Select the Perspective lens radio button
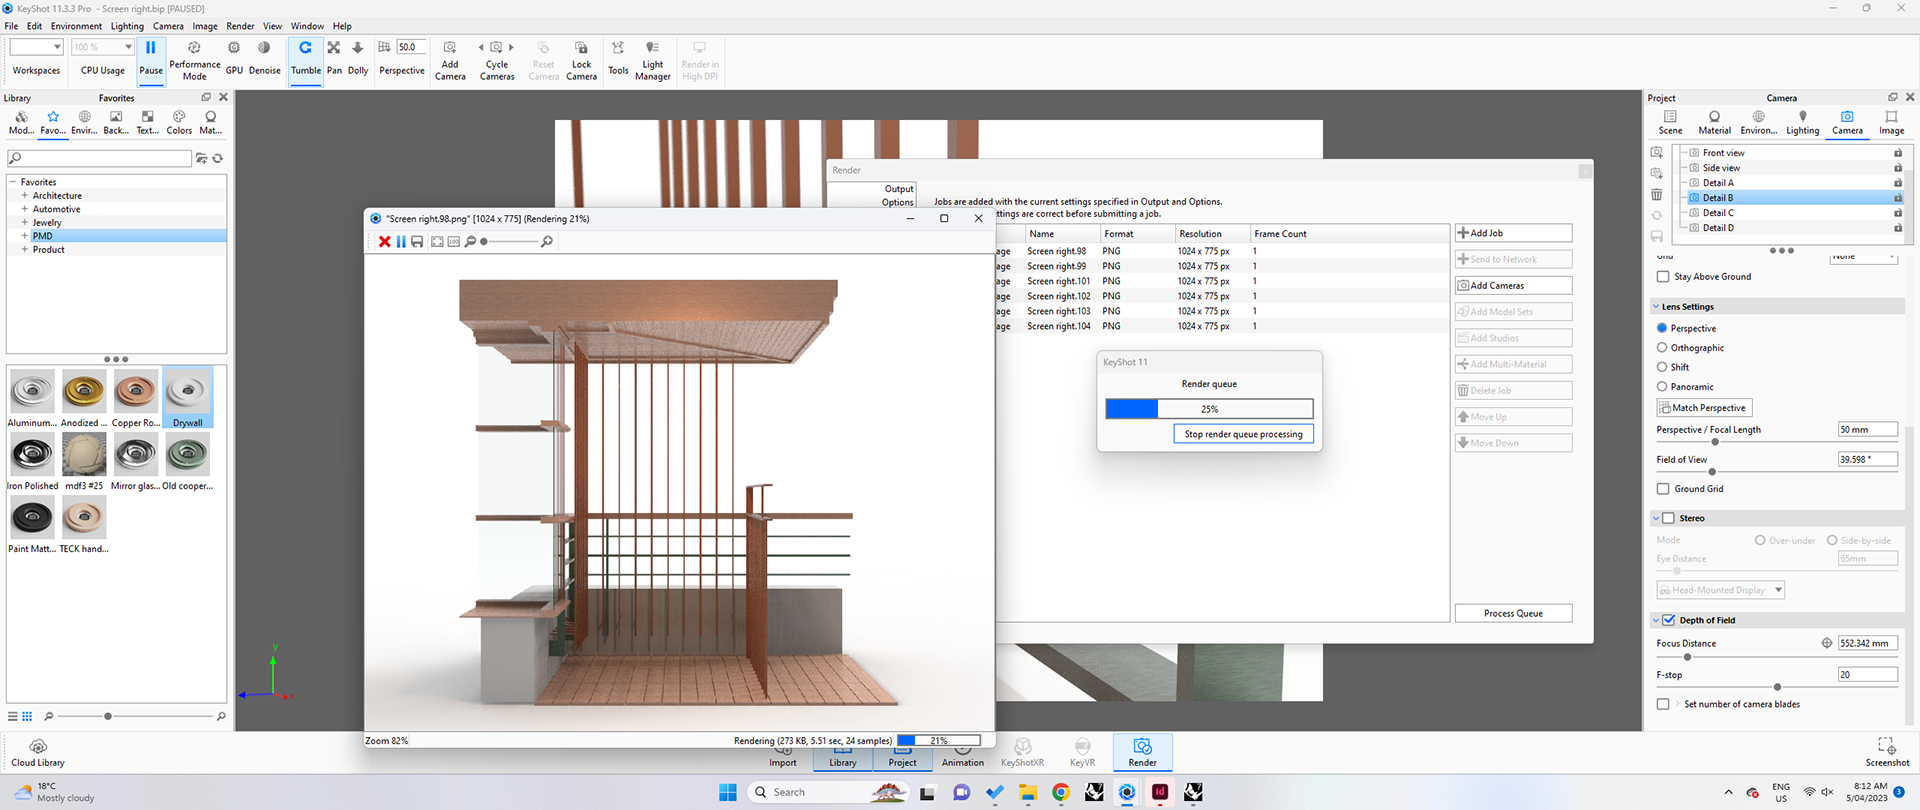The width and height of the screenshot is (1920, 810). tap(1662, 328)
